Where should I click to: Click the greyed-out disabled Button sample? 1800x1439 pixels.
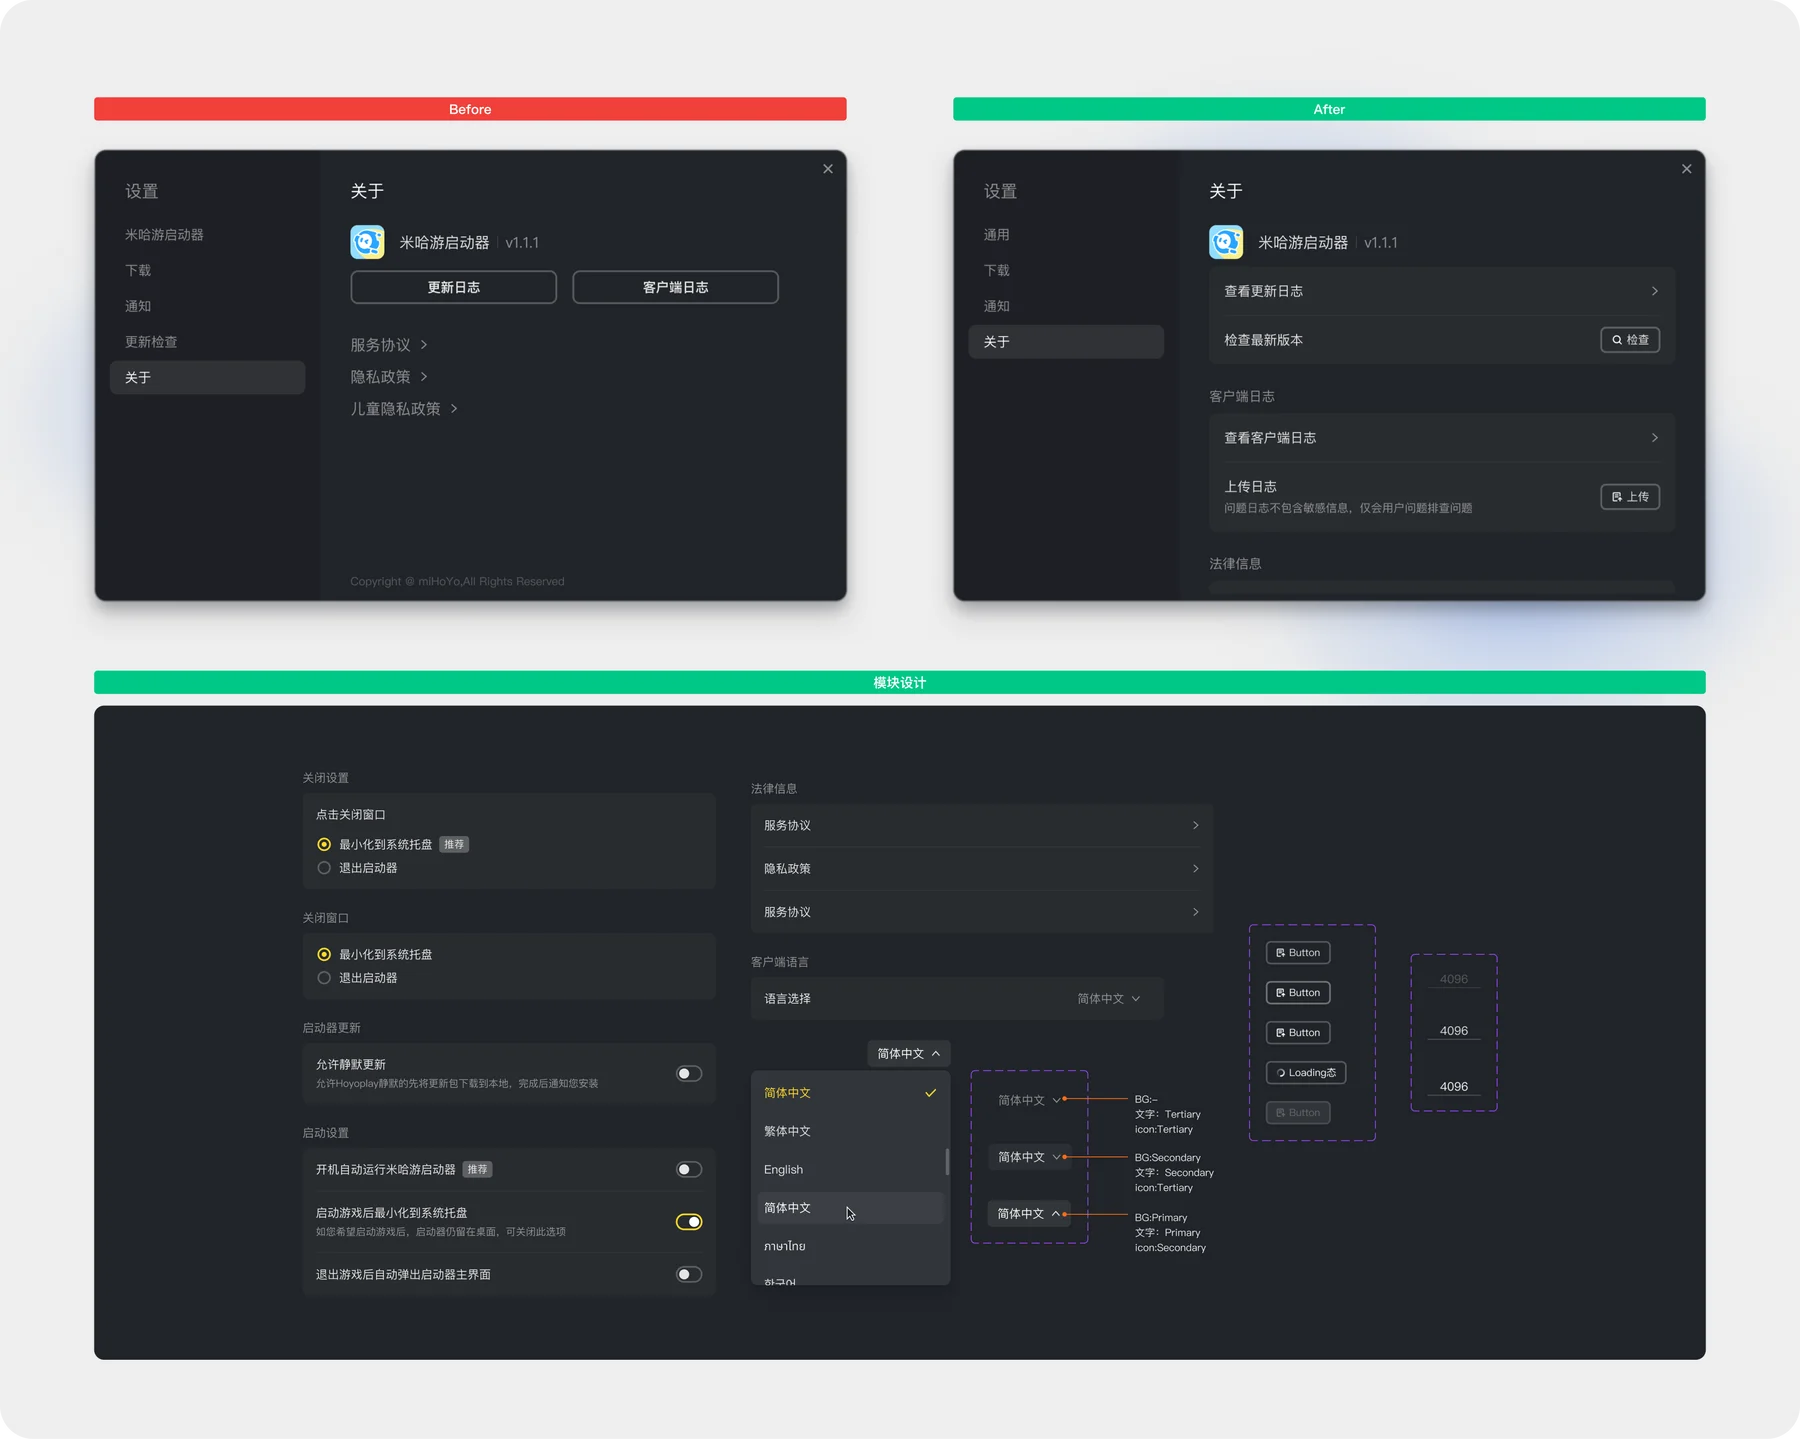coord(1298,1113)
